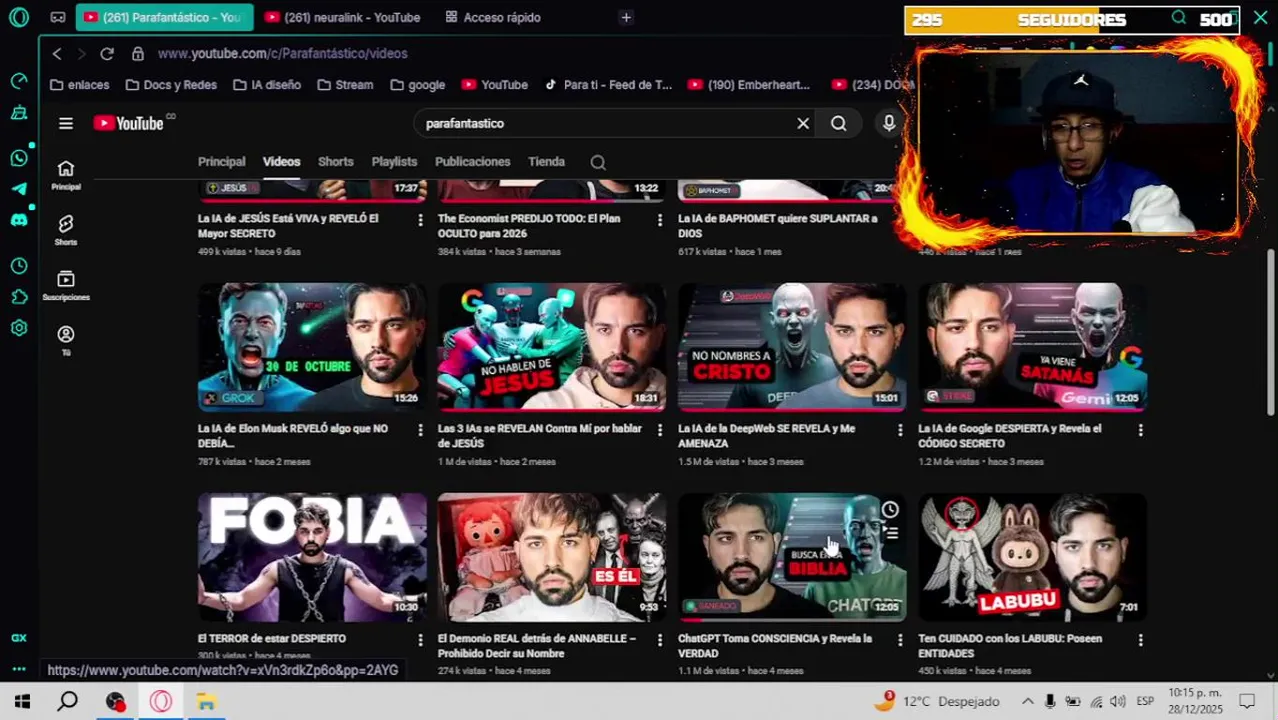Search within channel using magnifier icon
The height and width of the screenshot is (720, 1278).
(x=598, y=162)
